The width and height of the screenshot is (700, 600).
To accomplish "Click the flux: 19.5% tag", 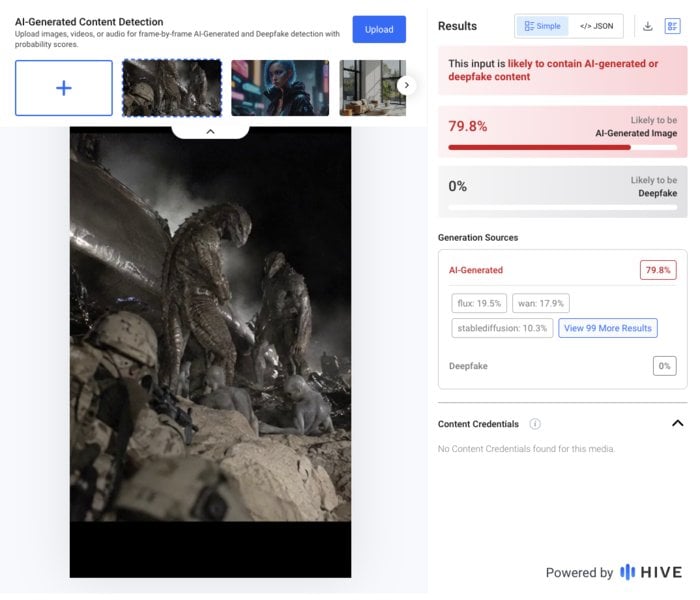I will pos(479,304).
